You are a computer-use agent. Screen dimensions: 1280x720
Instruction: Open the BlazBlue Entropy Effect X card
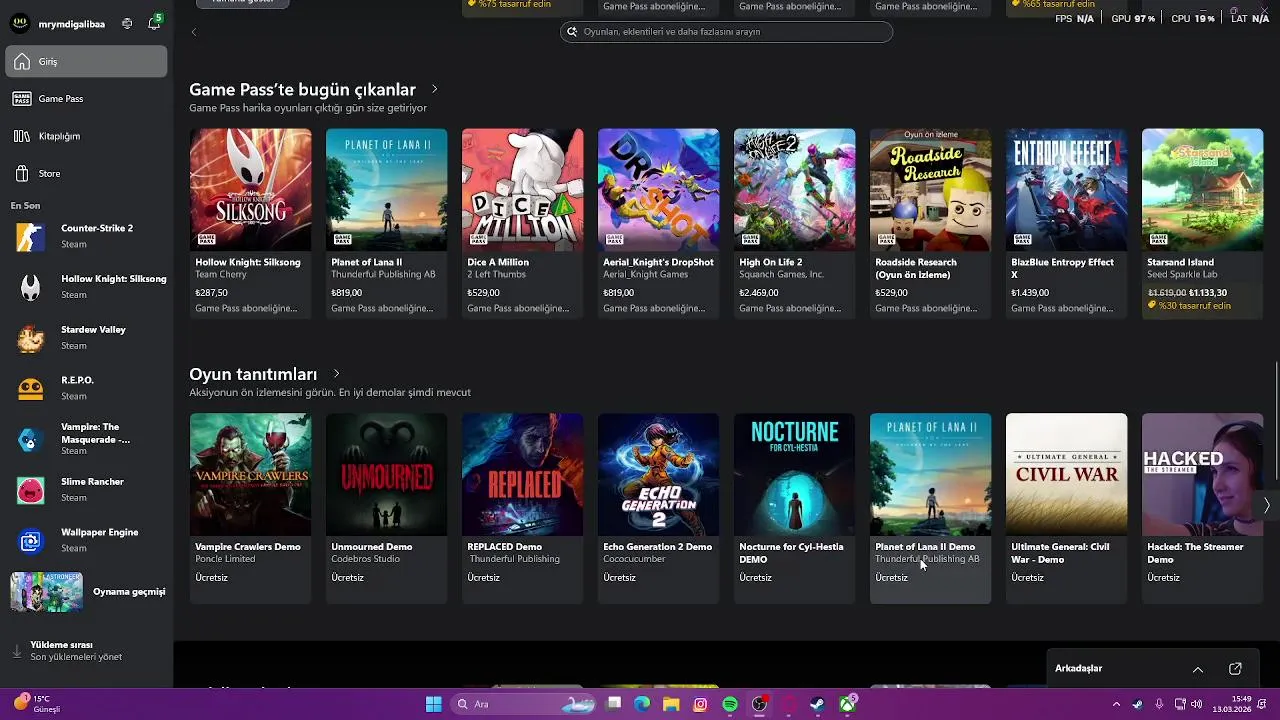pos(1066,224)
